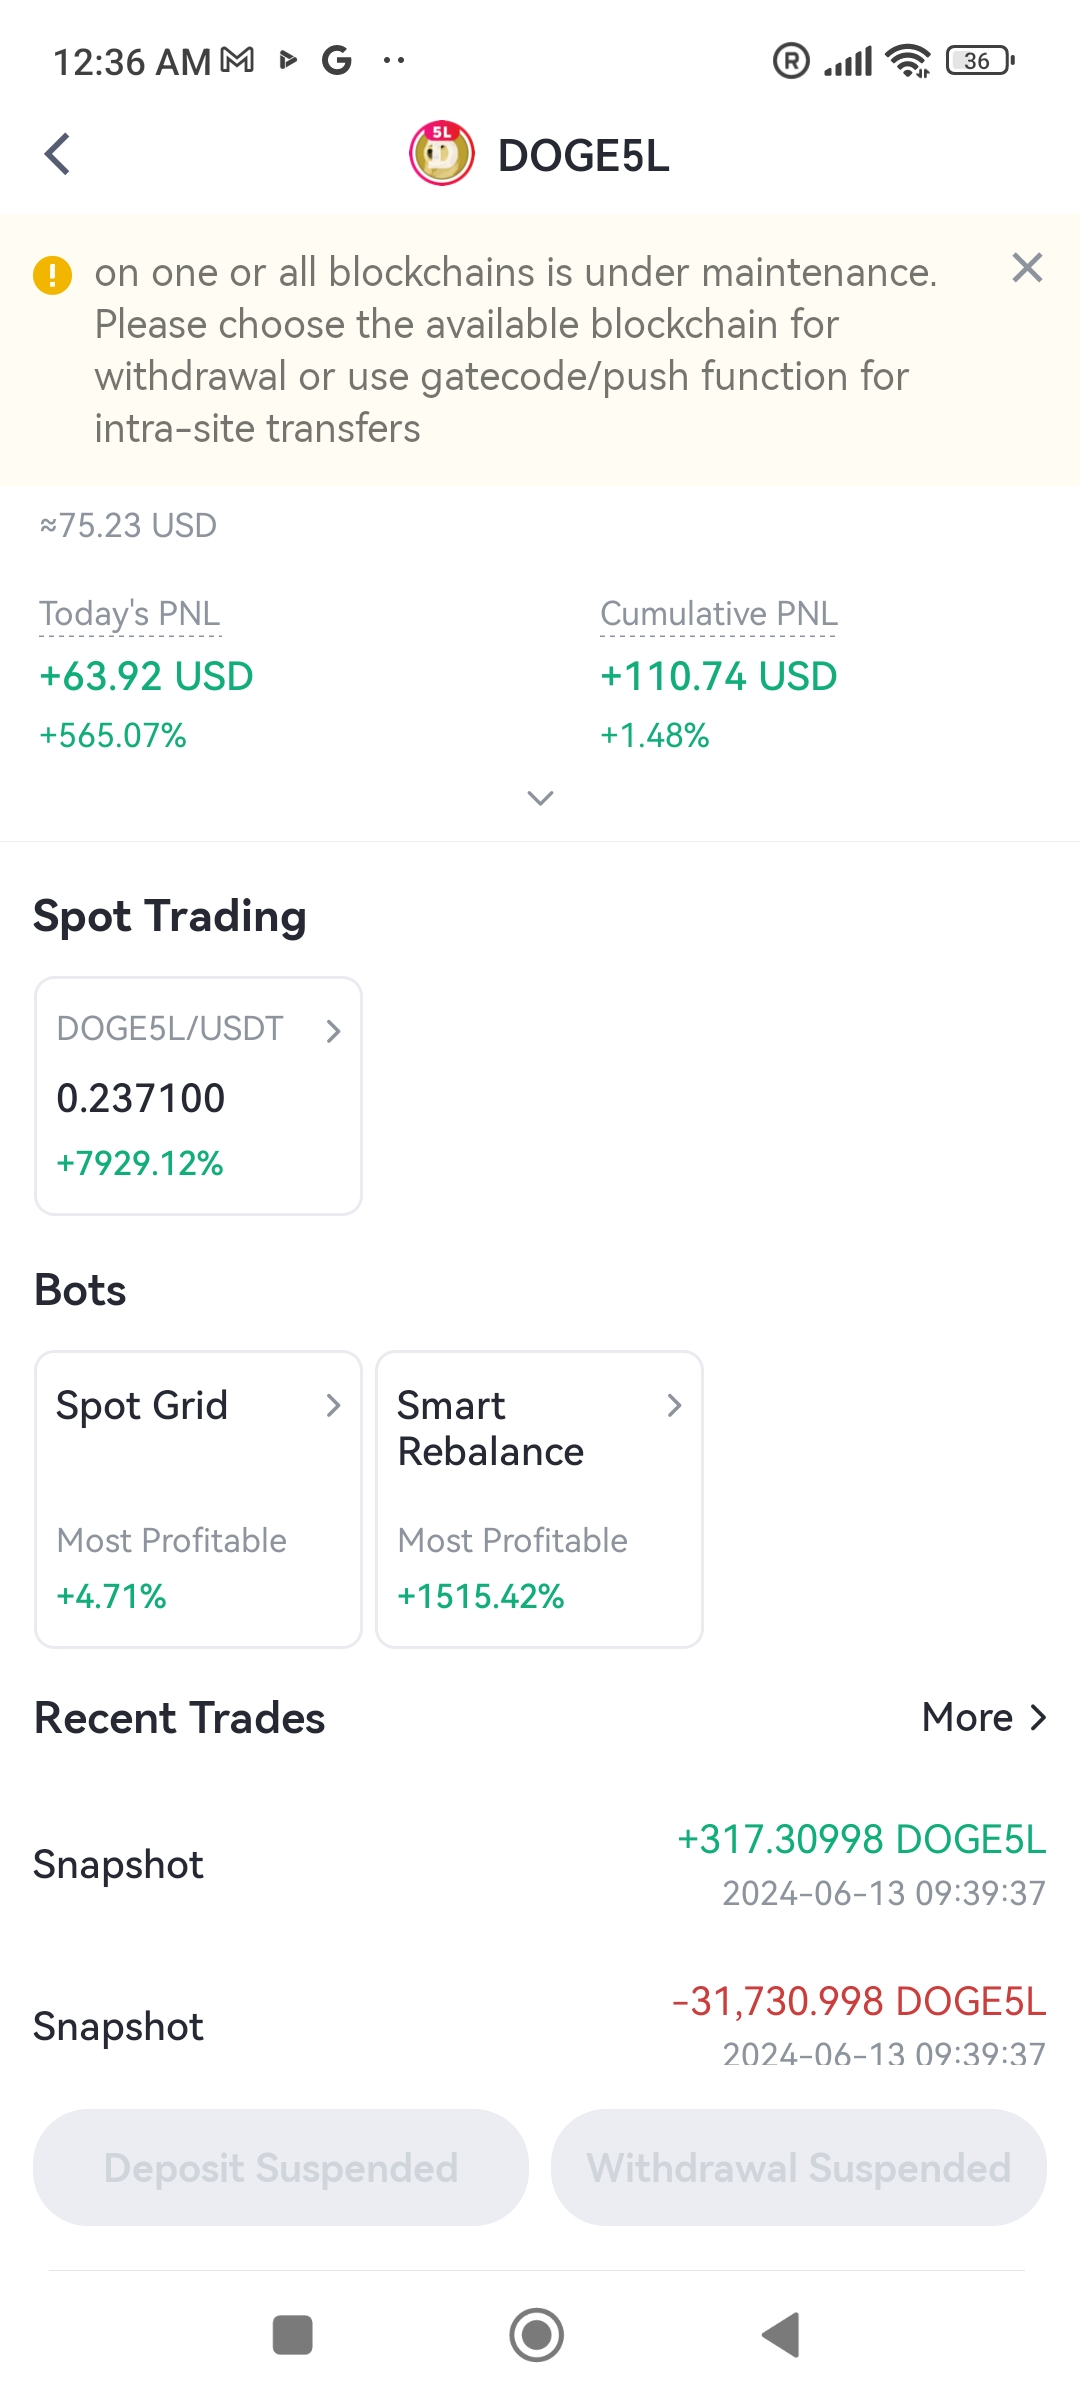Tap the yellow warning exclamation icon
Viewport: 1080px width, 2400px height.
(53, 275)
